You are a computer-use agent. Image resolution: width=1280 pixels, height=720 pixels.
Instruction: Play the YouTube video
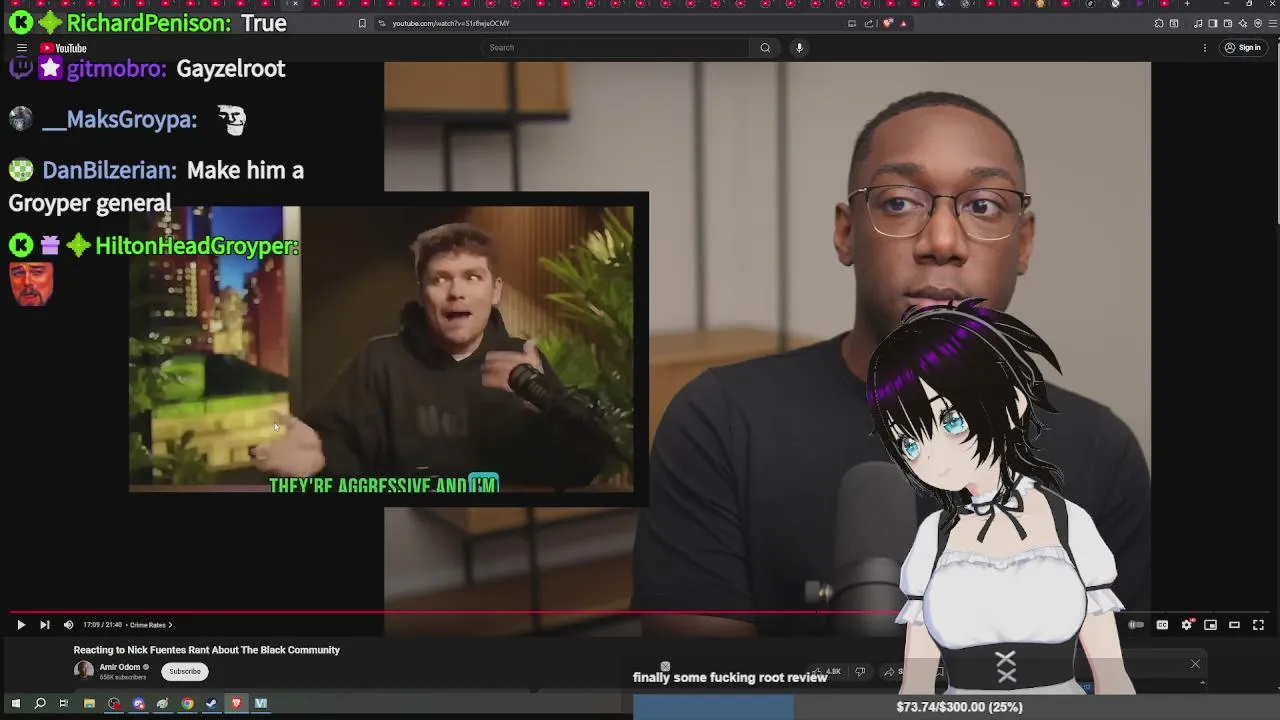[21, 625]
